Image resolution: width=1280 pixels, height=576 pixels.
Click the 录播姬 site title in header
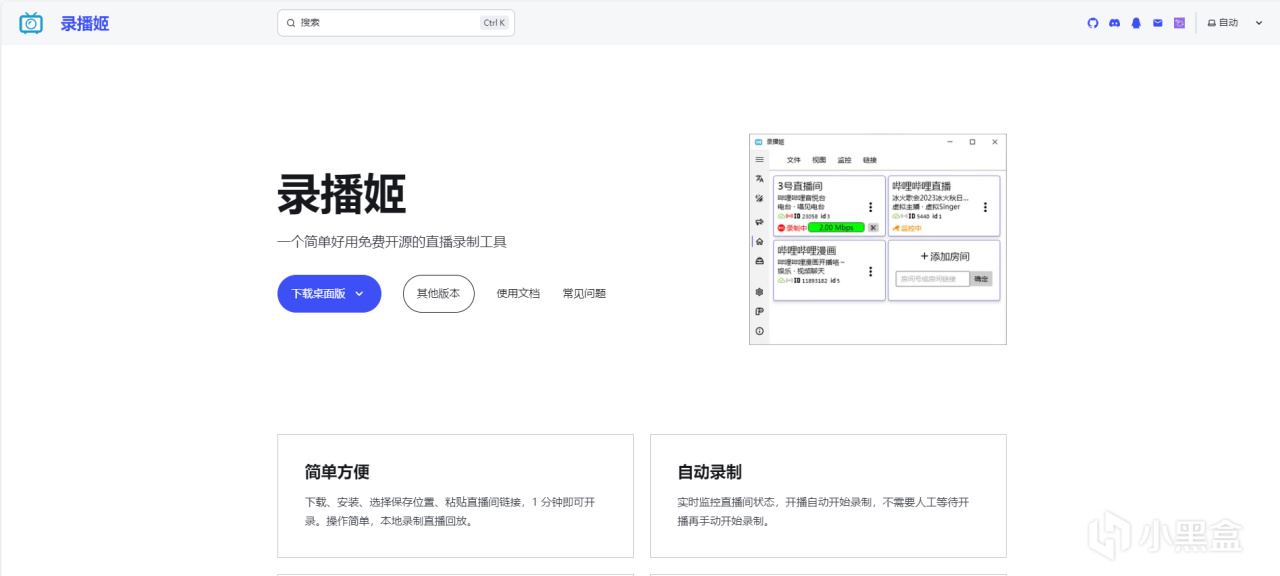[x=85, y=23]
